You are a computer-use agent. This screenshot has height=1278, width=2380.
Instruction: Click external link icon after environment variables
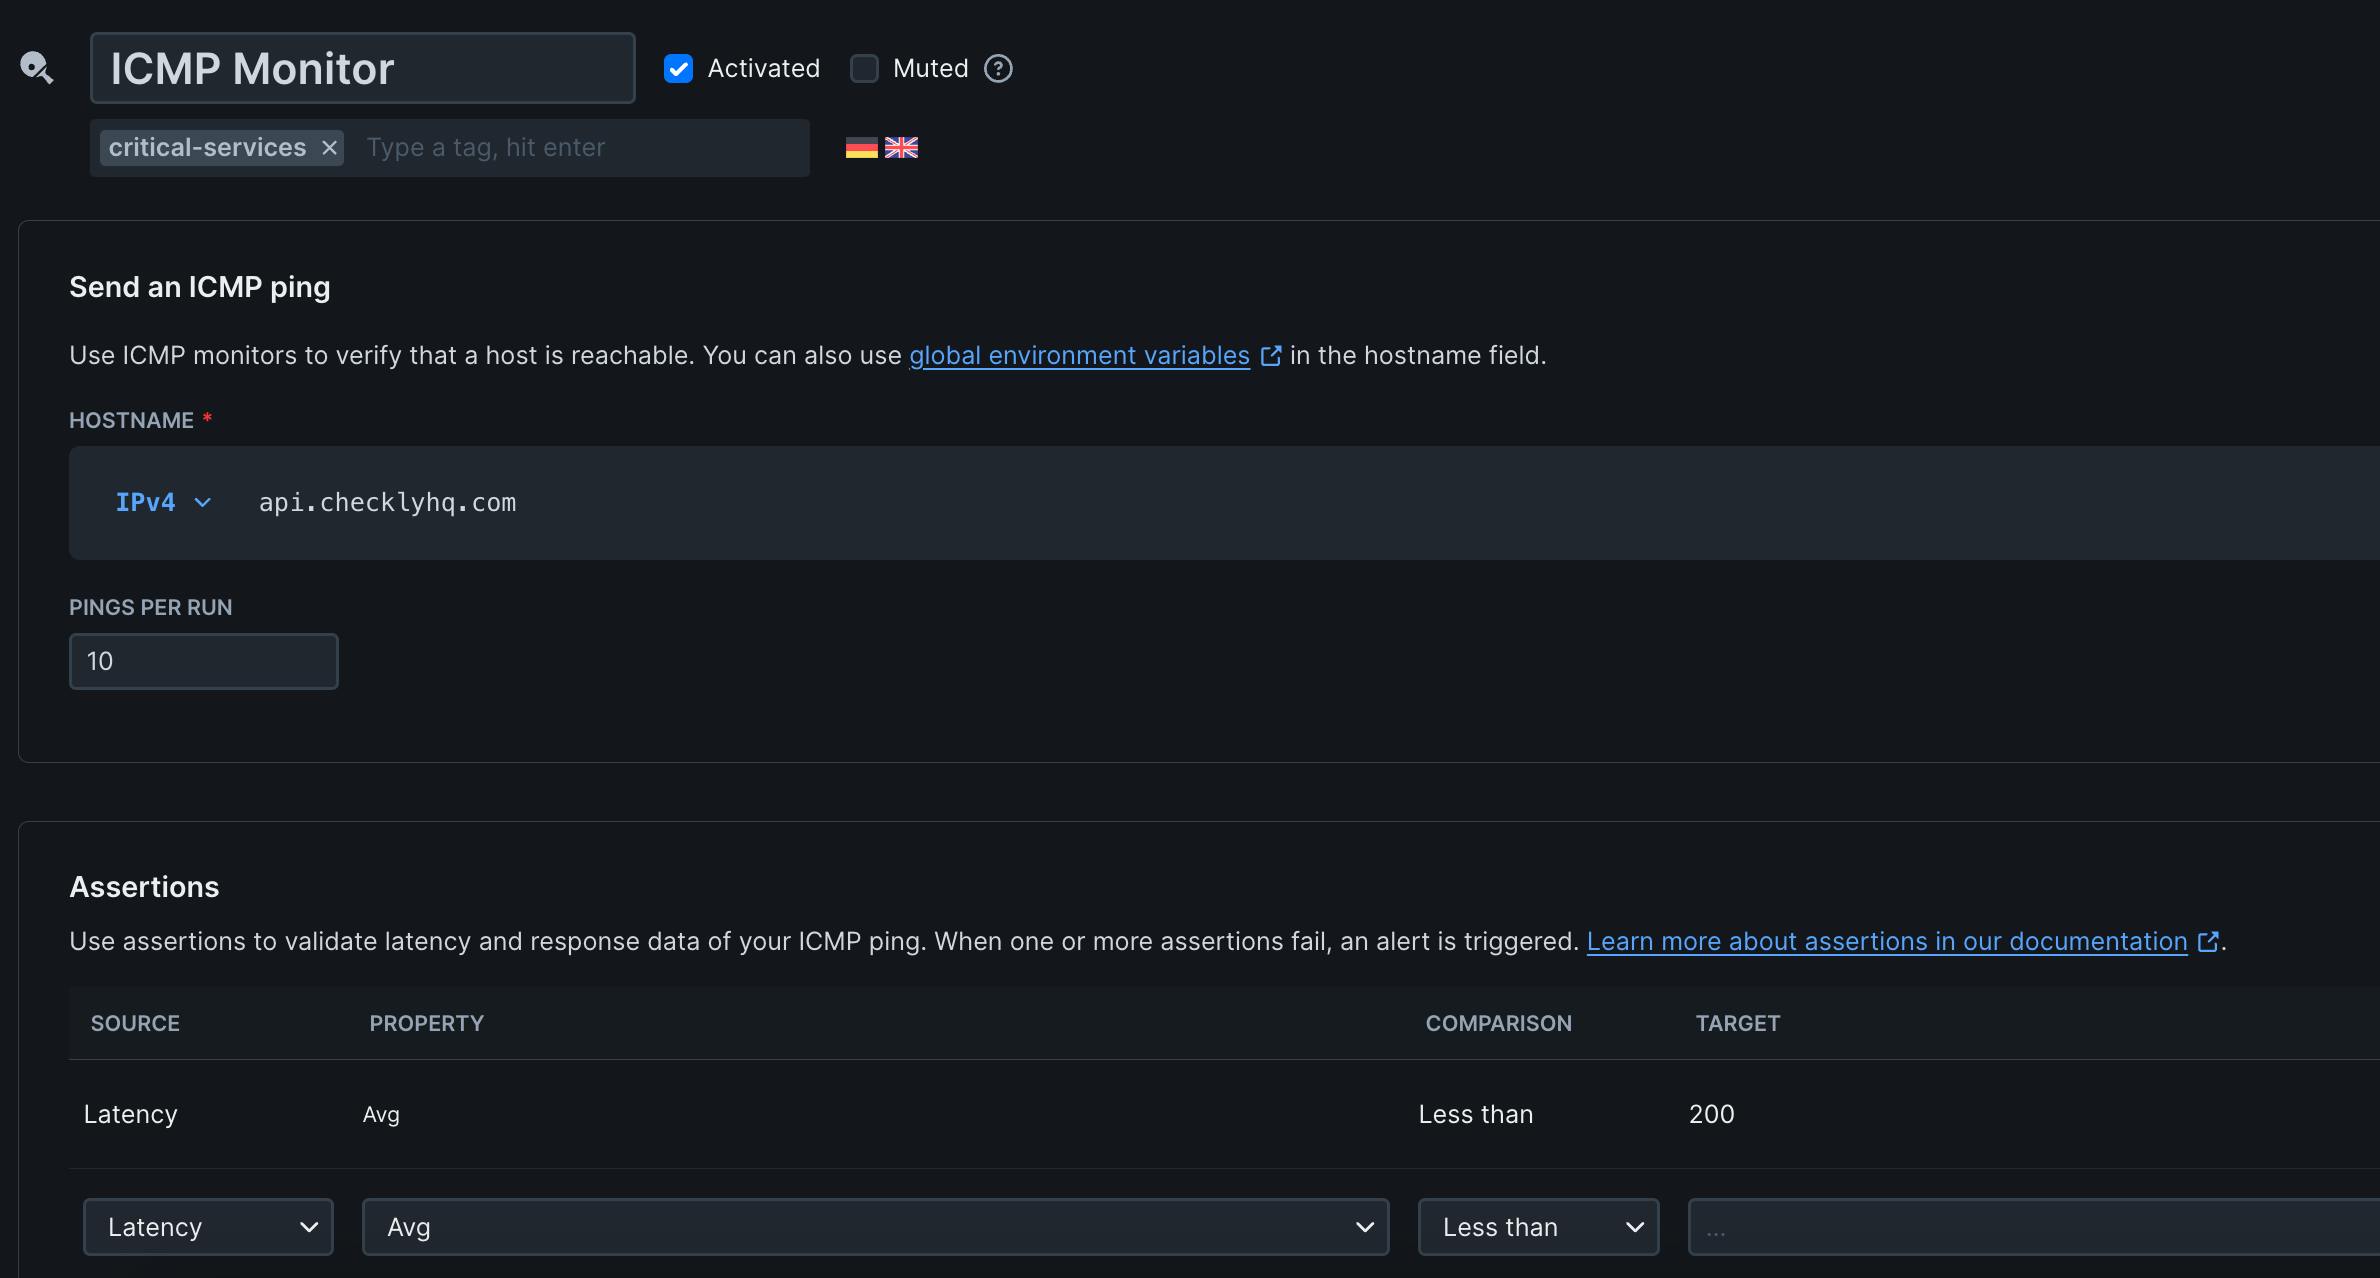pos(1271,356)
